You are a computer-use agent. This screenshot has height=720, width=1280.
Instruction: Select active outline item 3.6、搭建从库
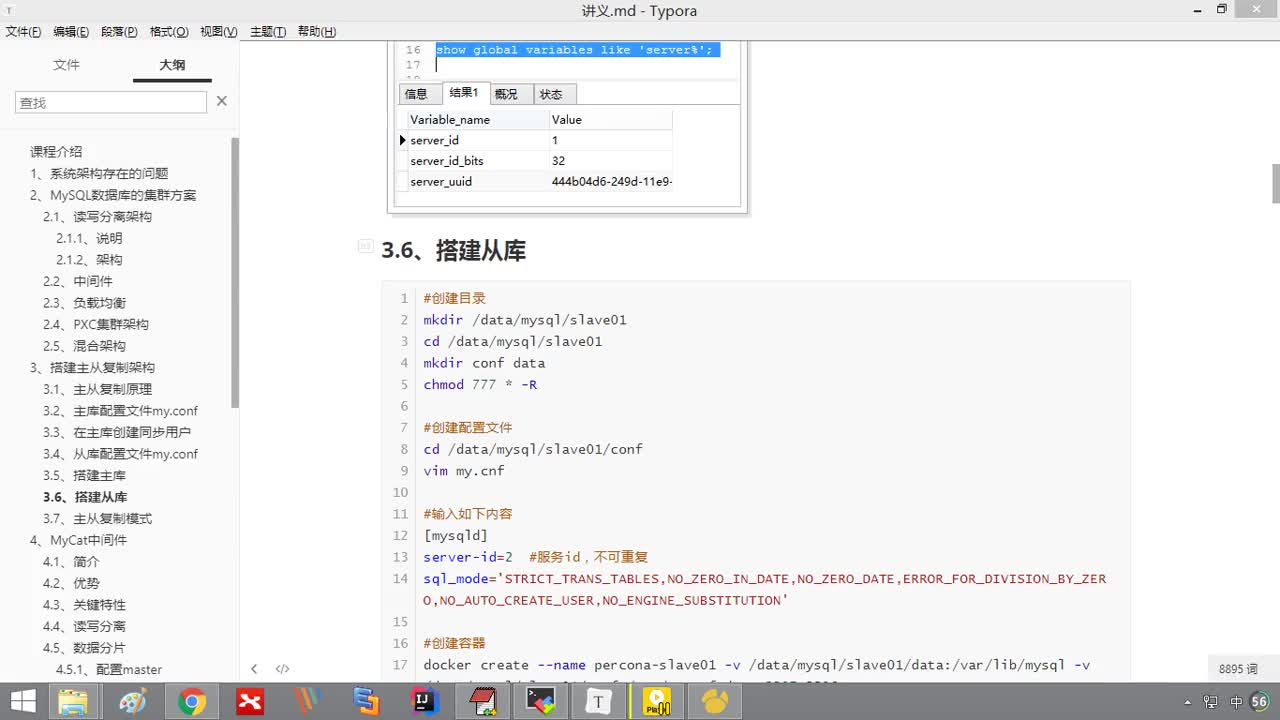(x=85, y=496)
